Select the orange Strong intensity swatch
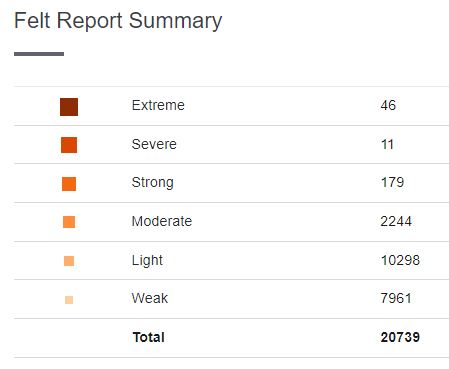The width and height of the screenshot is (449, 369). [69, 184]
